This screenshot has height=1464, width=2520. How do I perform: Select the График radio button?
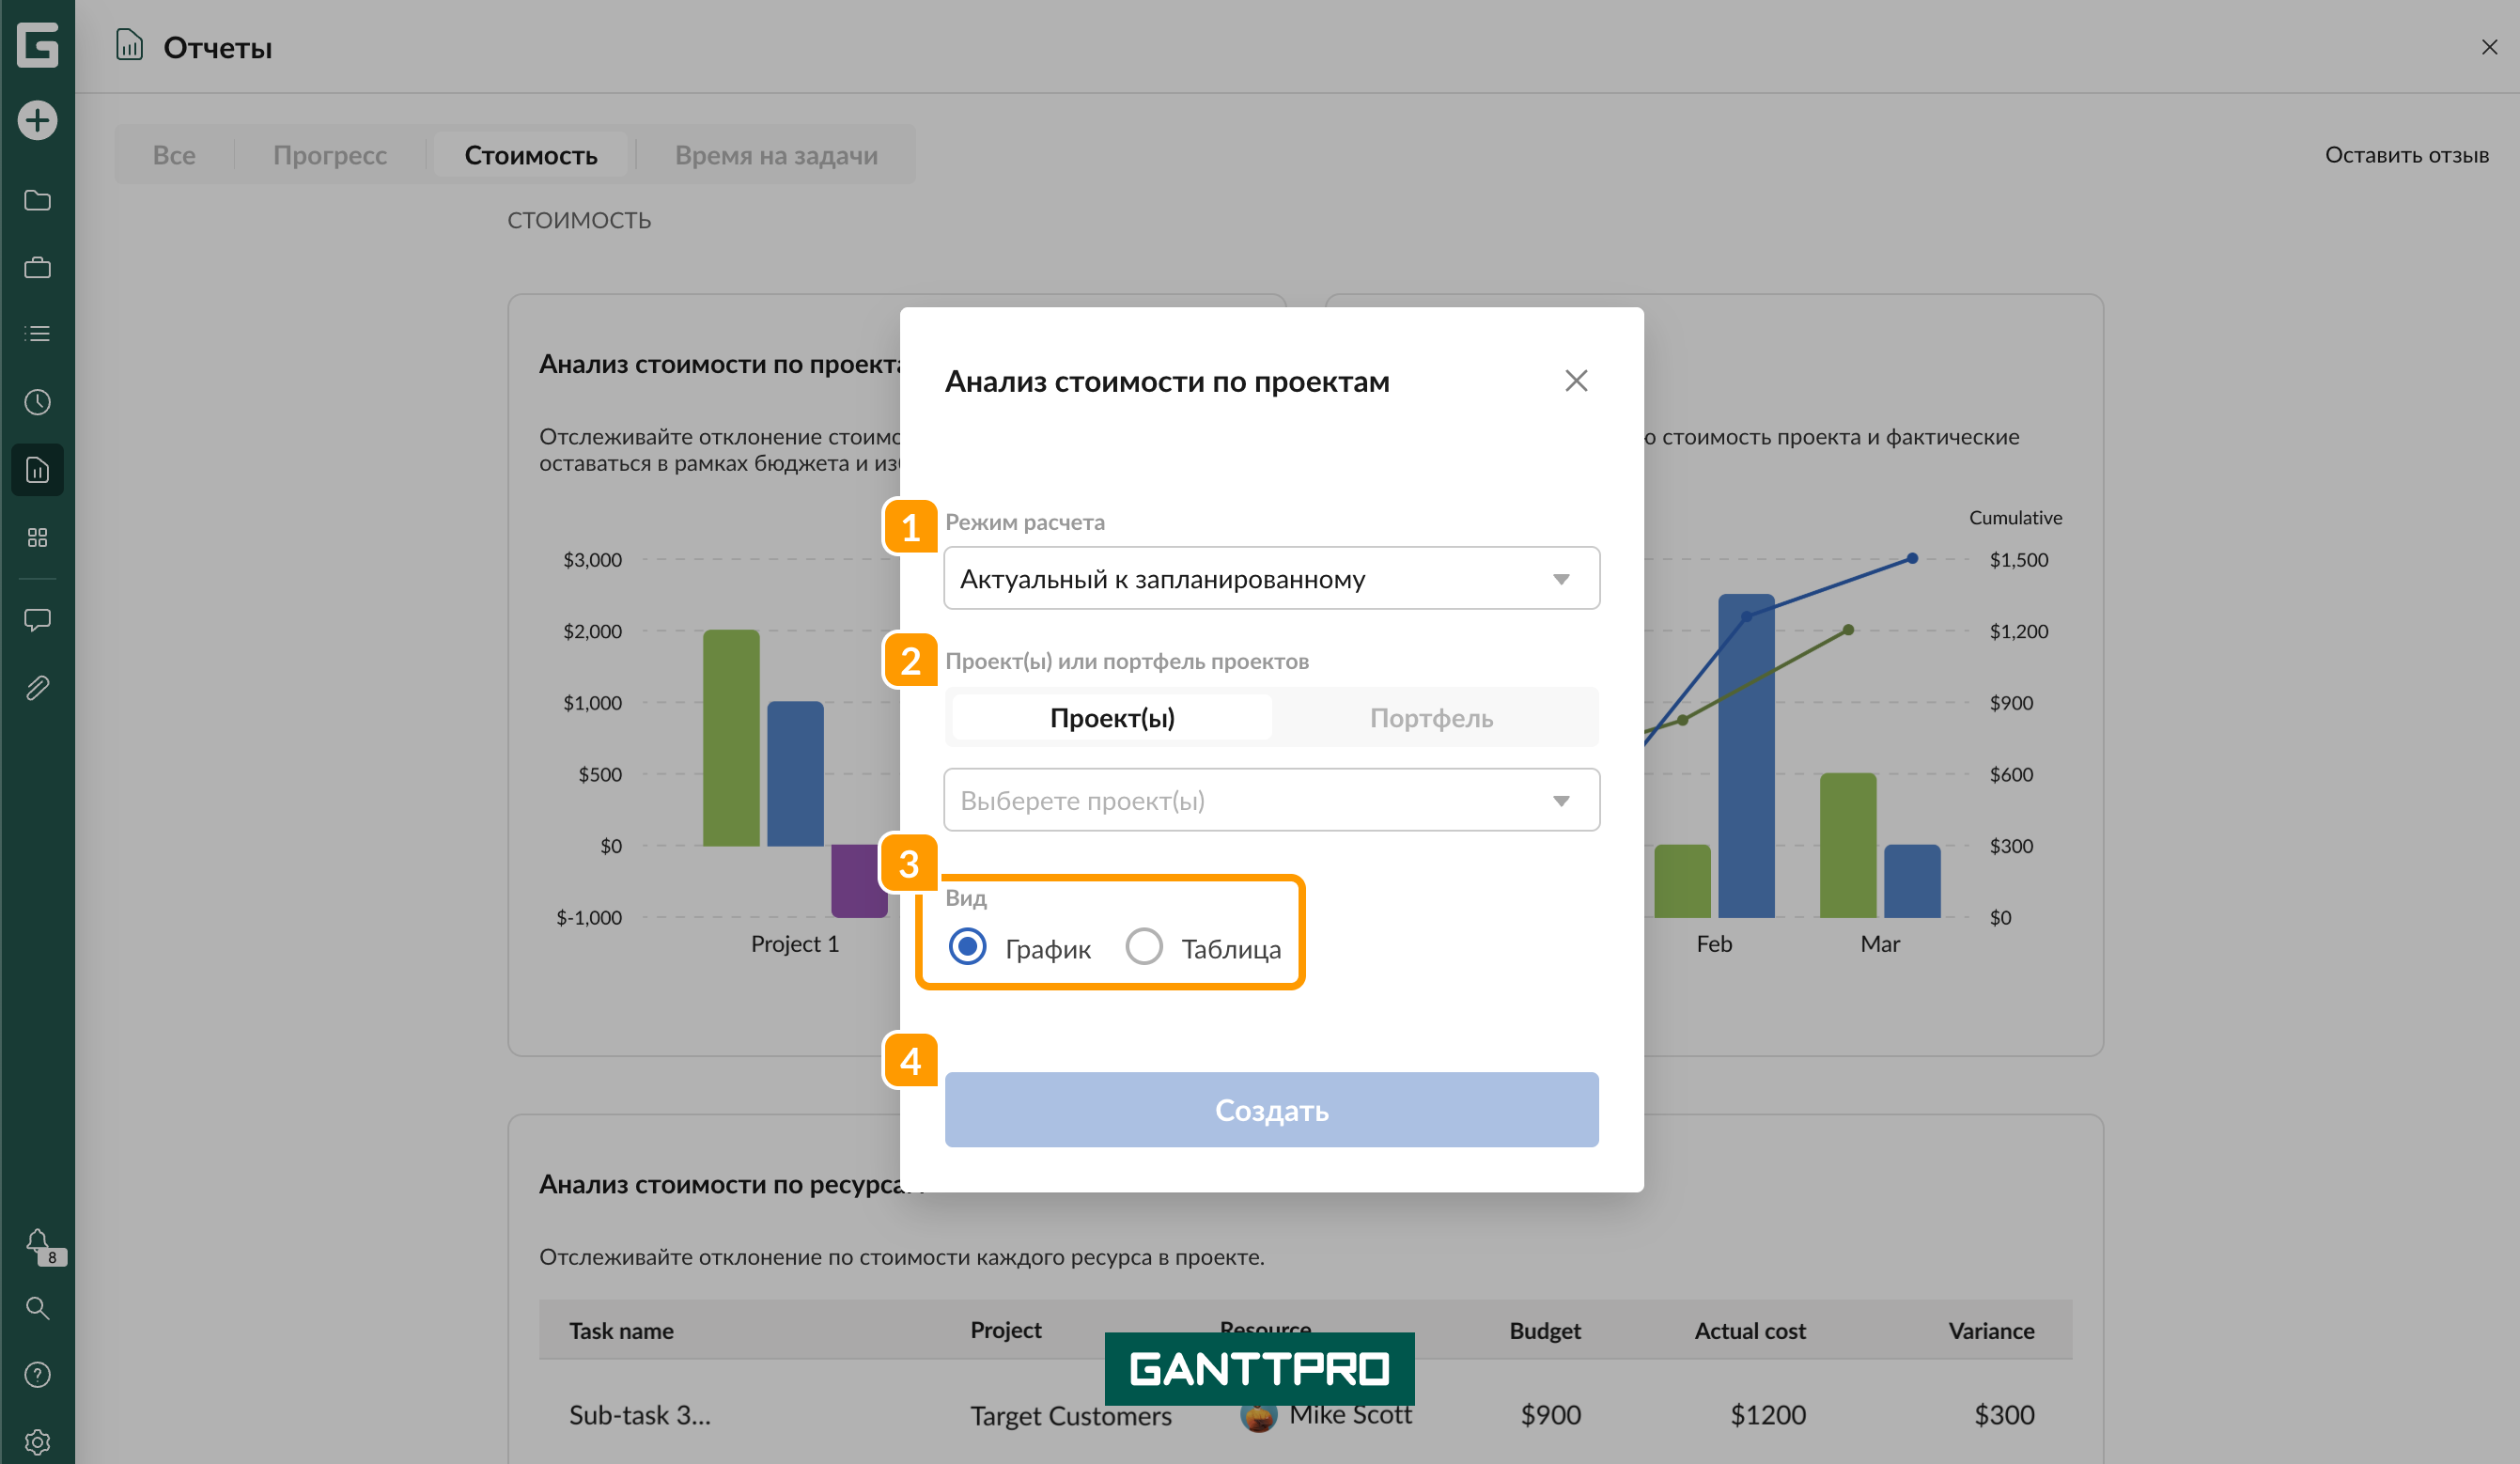click(x=967, y=946)
